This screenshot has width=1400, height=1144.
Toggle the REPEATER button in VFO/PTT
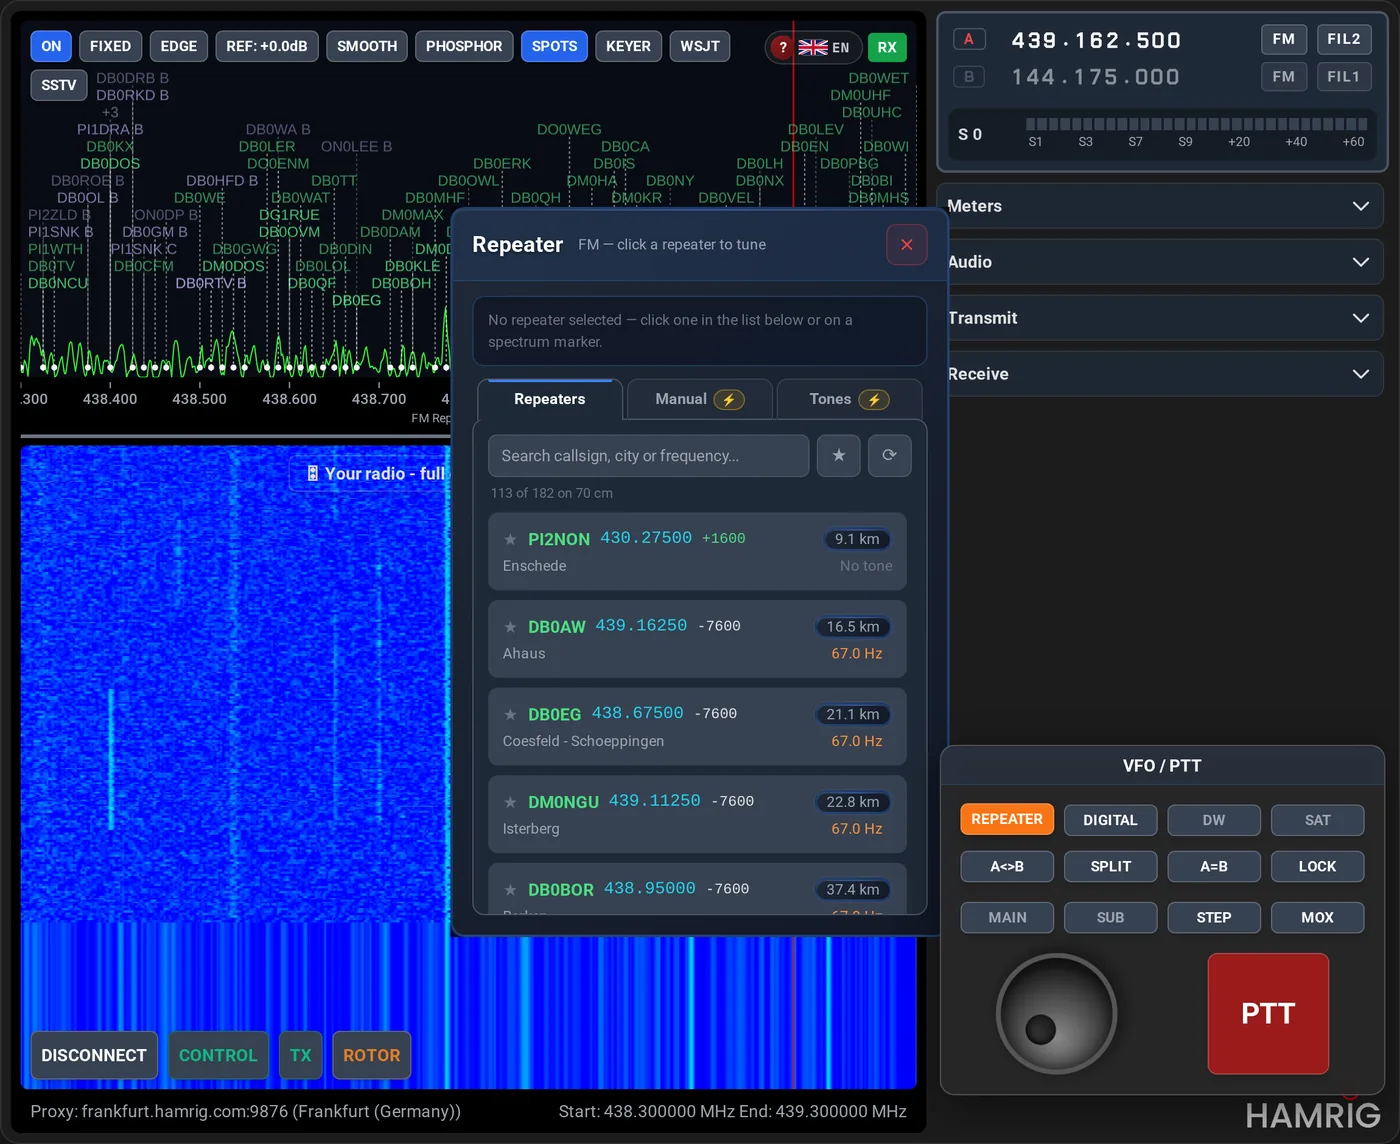1007,819
